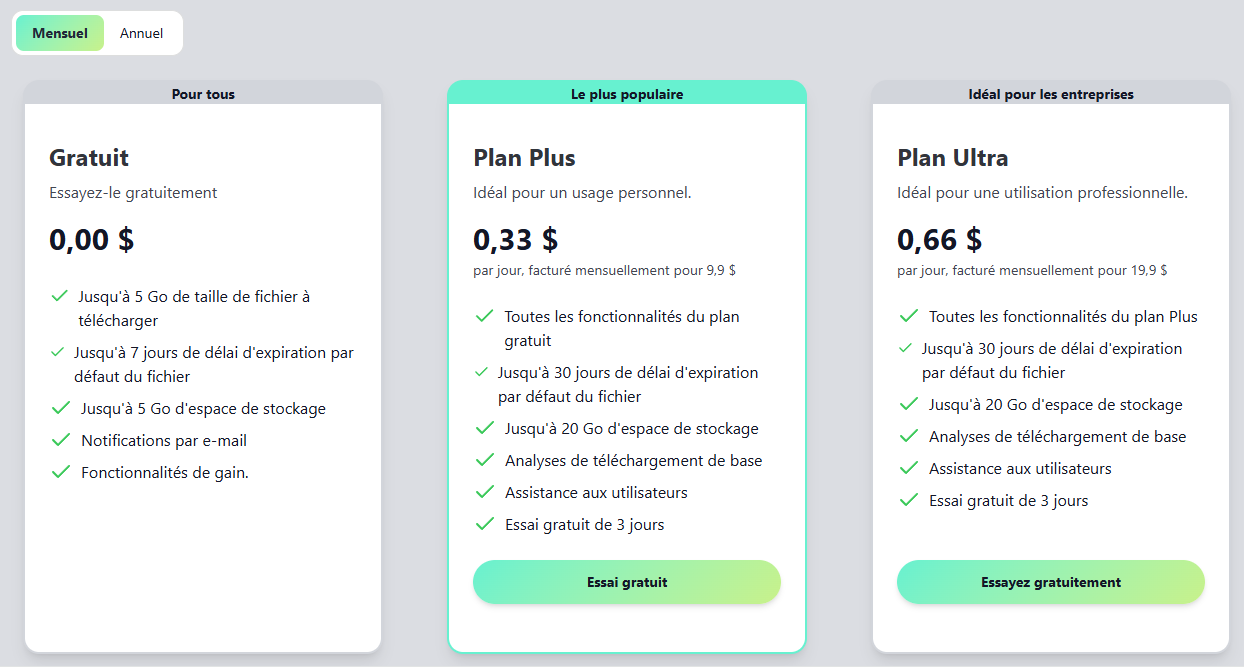Click checkmark by Plan Ultra Essai gratuit de 3 jours

909,500
